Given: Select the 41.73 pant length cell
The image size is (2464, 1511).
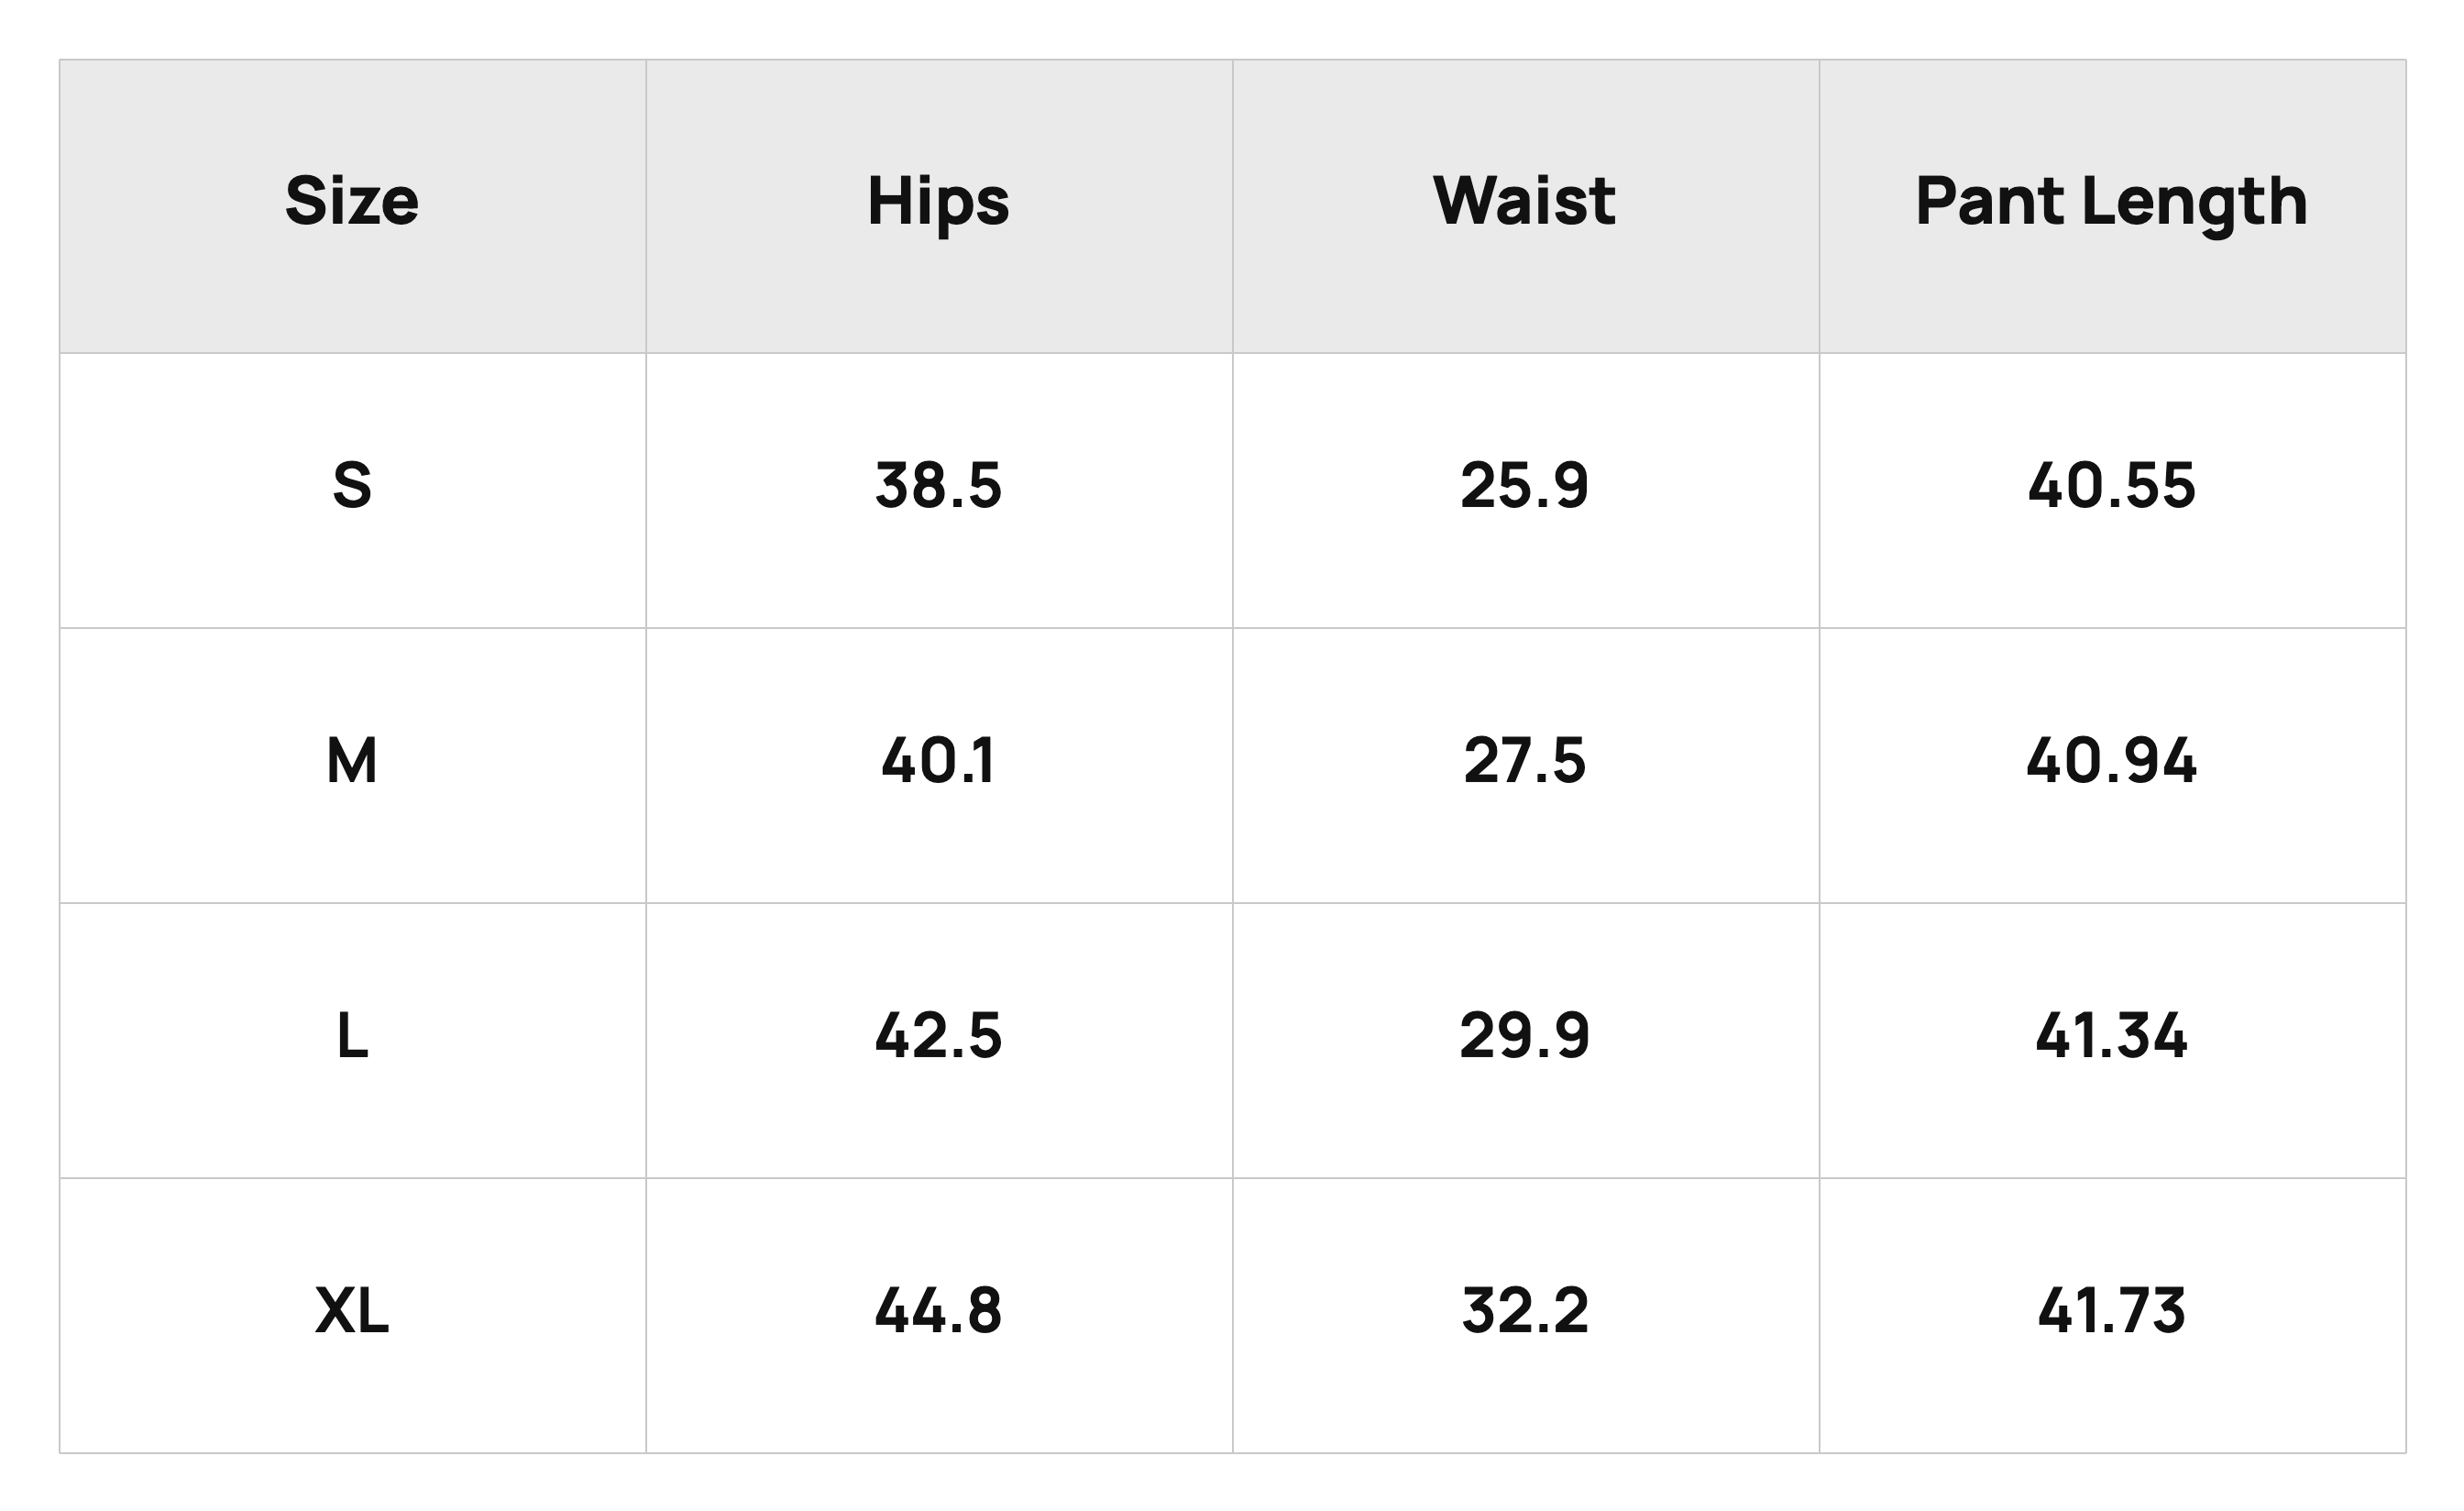Looking at the screenshot, I should (2112, 1315).
